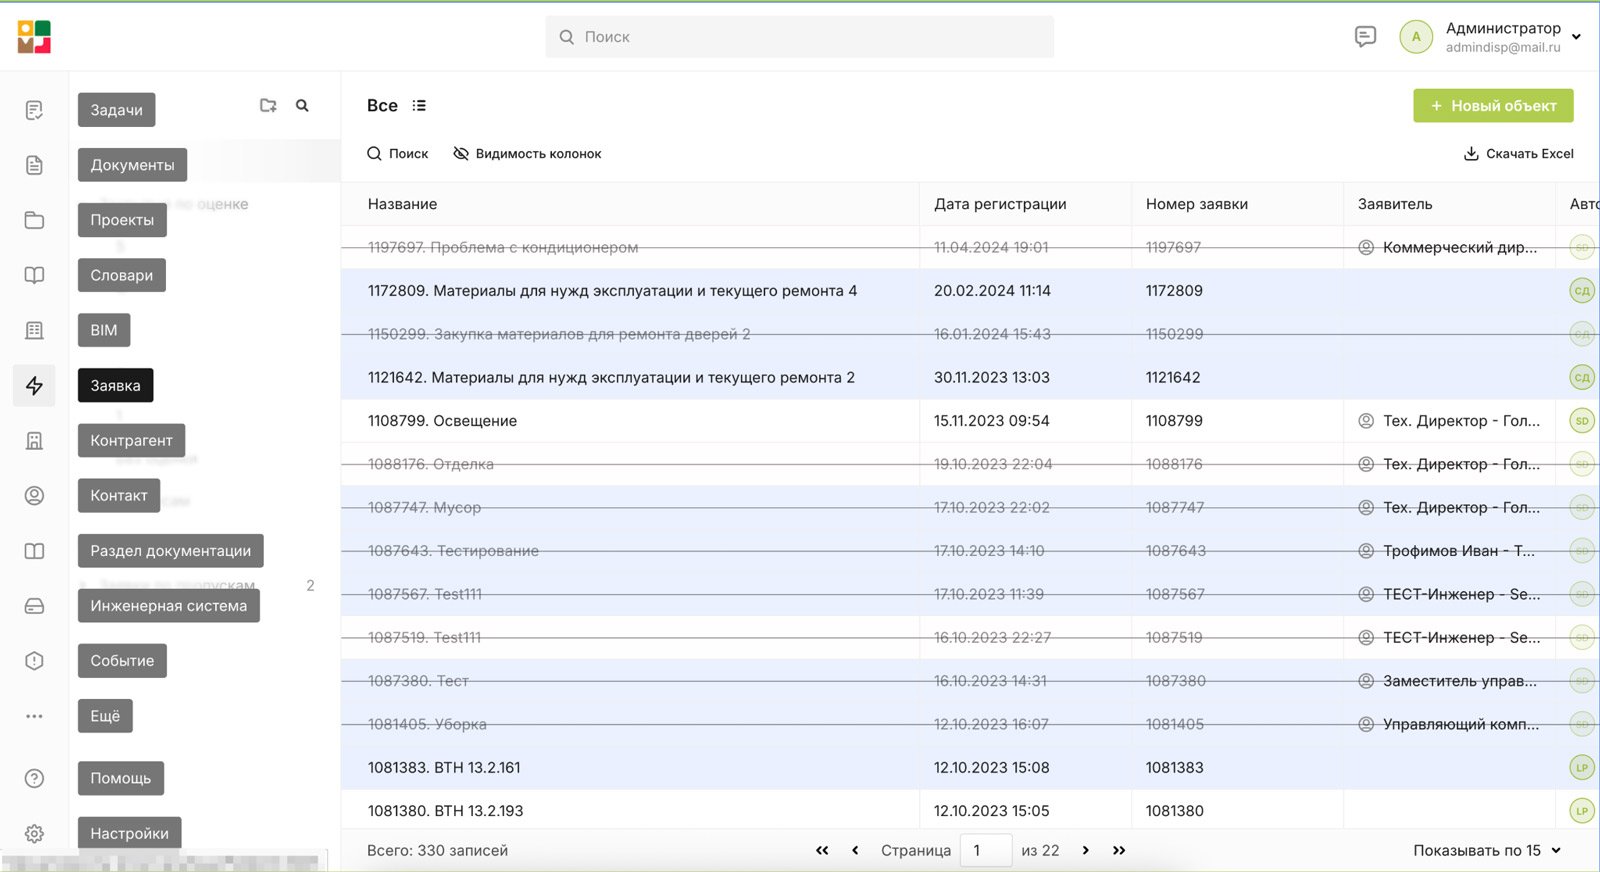Toggle column visibility via Видимость колонок

[527, 154]
